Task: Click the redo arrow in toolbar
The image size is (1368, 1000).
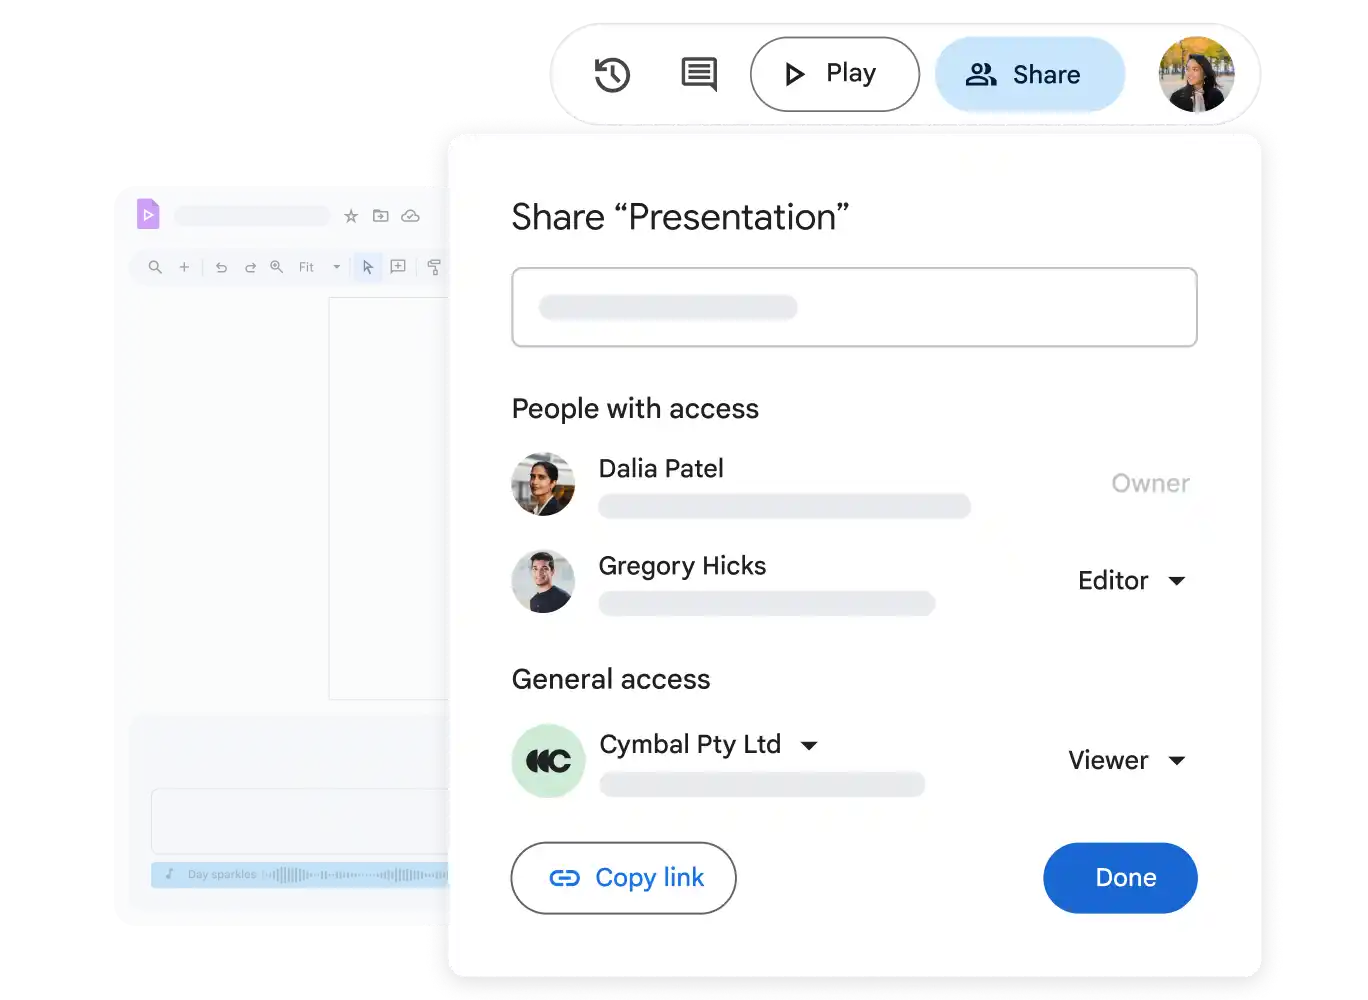Action: click(250, 267)
